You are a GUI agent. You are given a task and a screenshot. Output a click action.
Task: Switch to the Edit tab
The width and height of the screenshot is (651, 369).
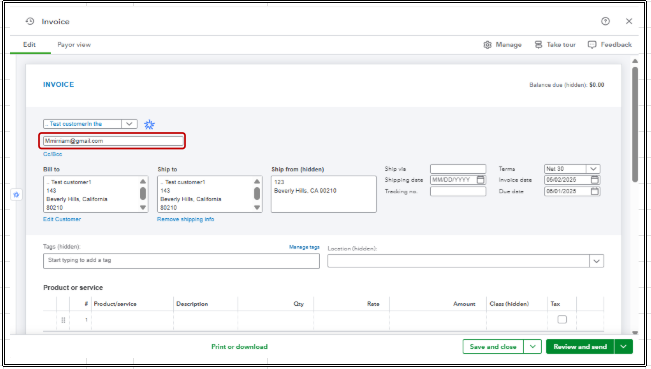click(29, 44)
